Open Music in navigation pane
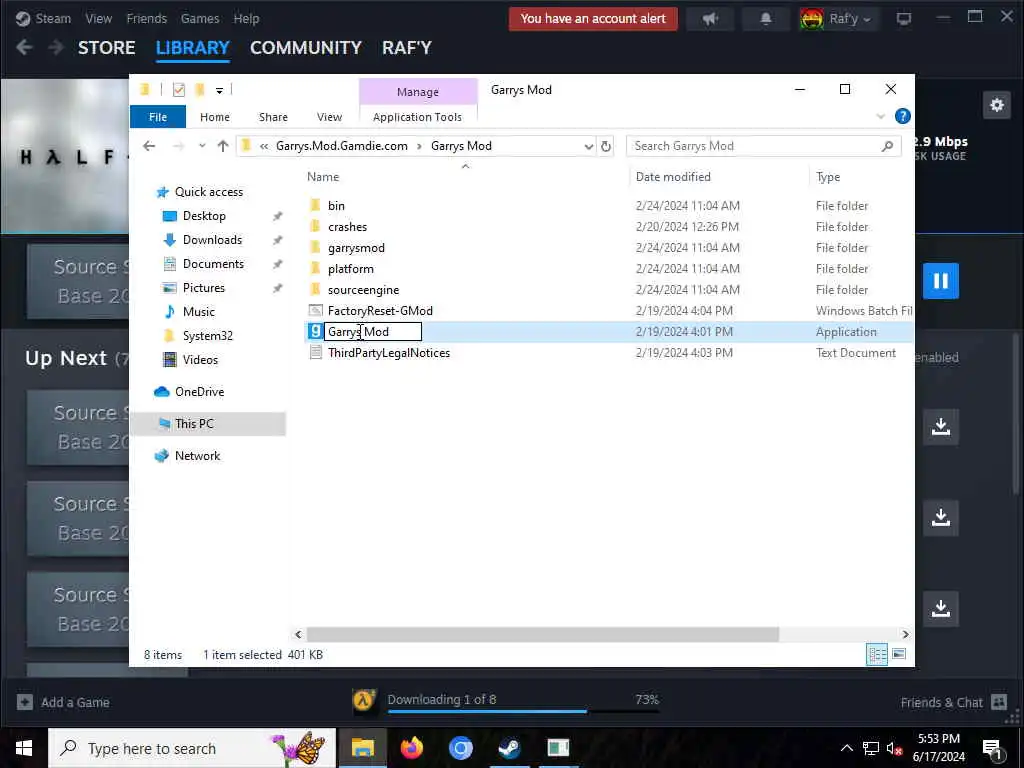Image resolution: width=1024 pixels, height=768 pixels. click(199, 312)
